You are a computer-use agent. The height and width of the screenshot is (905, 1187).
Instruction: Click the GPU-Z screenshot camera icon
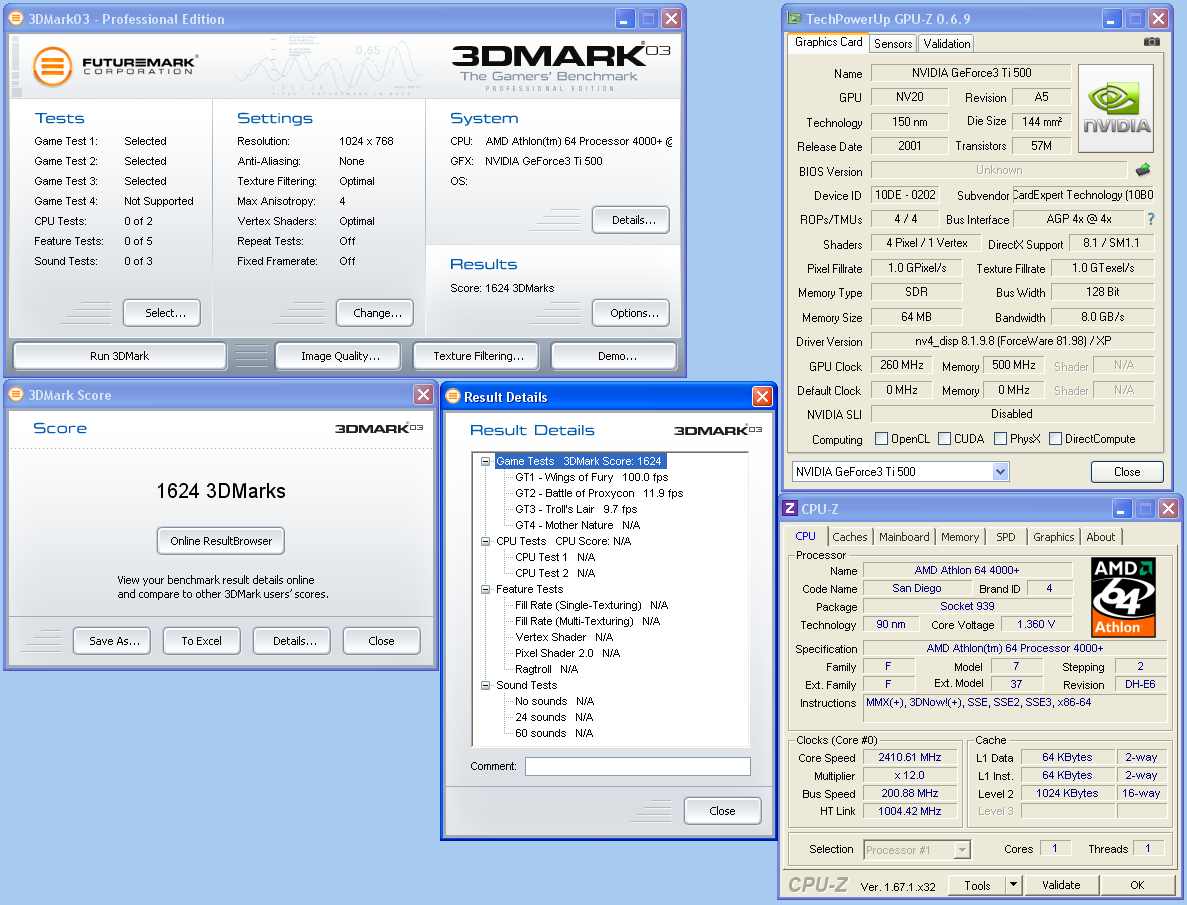coord(1151,42)
